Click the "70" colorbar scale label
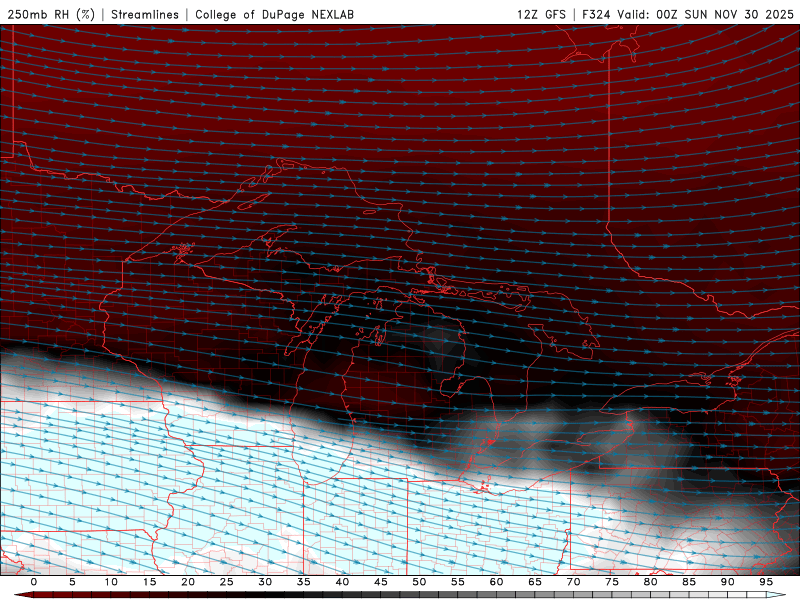This screenshot has height=600, width=800. (573, 582)
